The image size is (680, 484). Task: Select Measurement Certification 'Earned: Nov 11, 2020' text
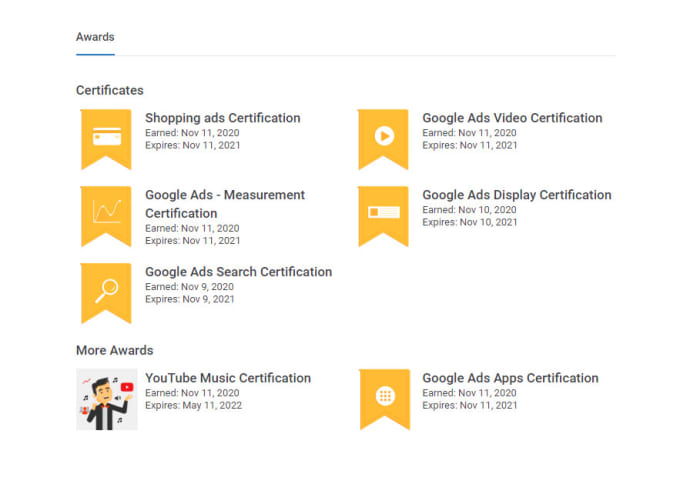pos(192,228)
